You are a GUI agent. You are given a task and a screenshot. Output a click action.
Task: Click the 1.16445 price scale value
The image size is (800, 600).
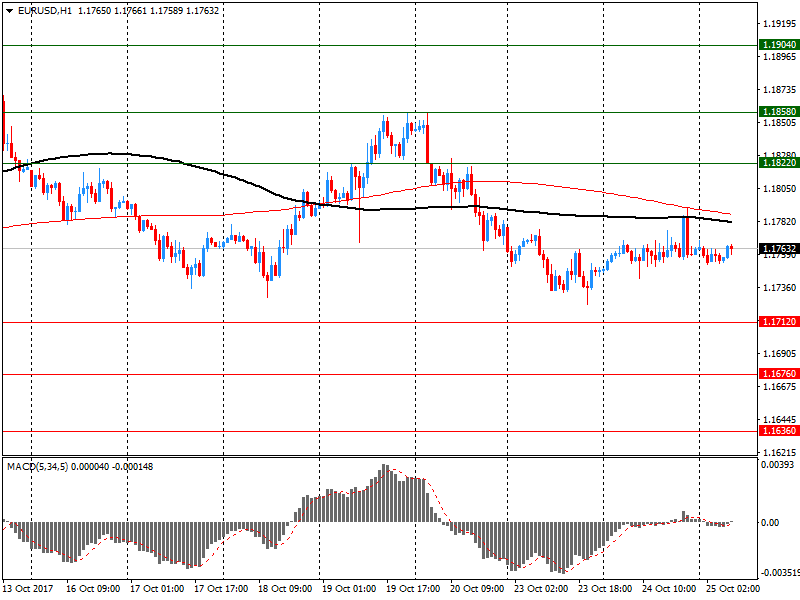click(x=779, y=420)
